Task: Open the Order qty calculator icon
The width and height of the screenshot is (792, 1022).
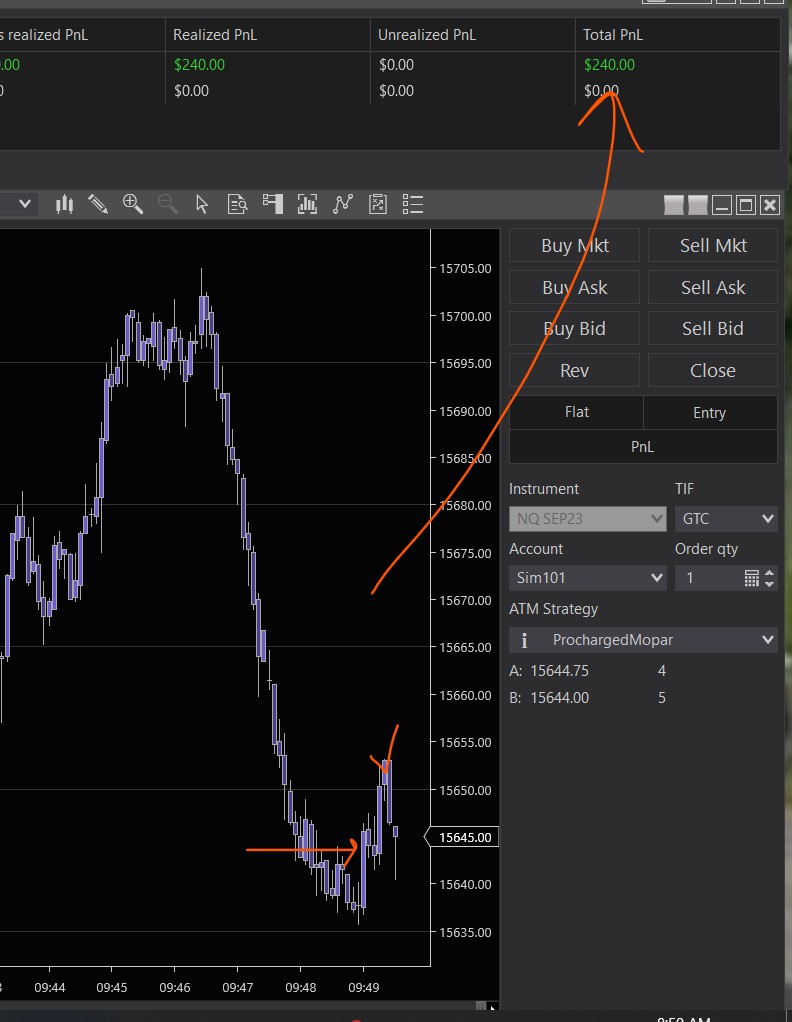Action: 752,578
